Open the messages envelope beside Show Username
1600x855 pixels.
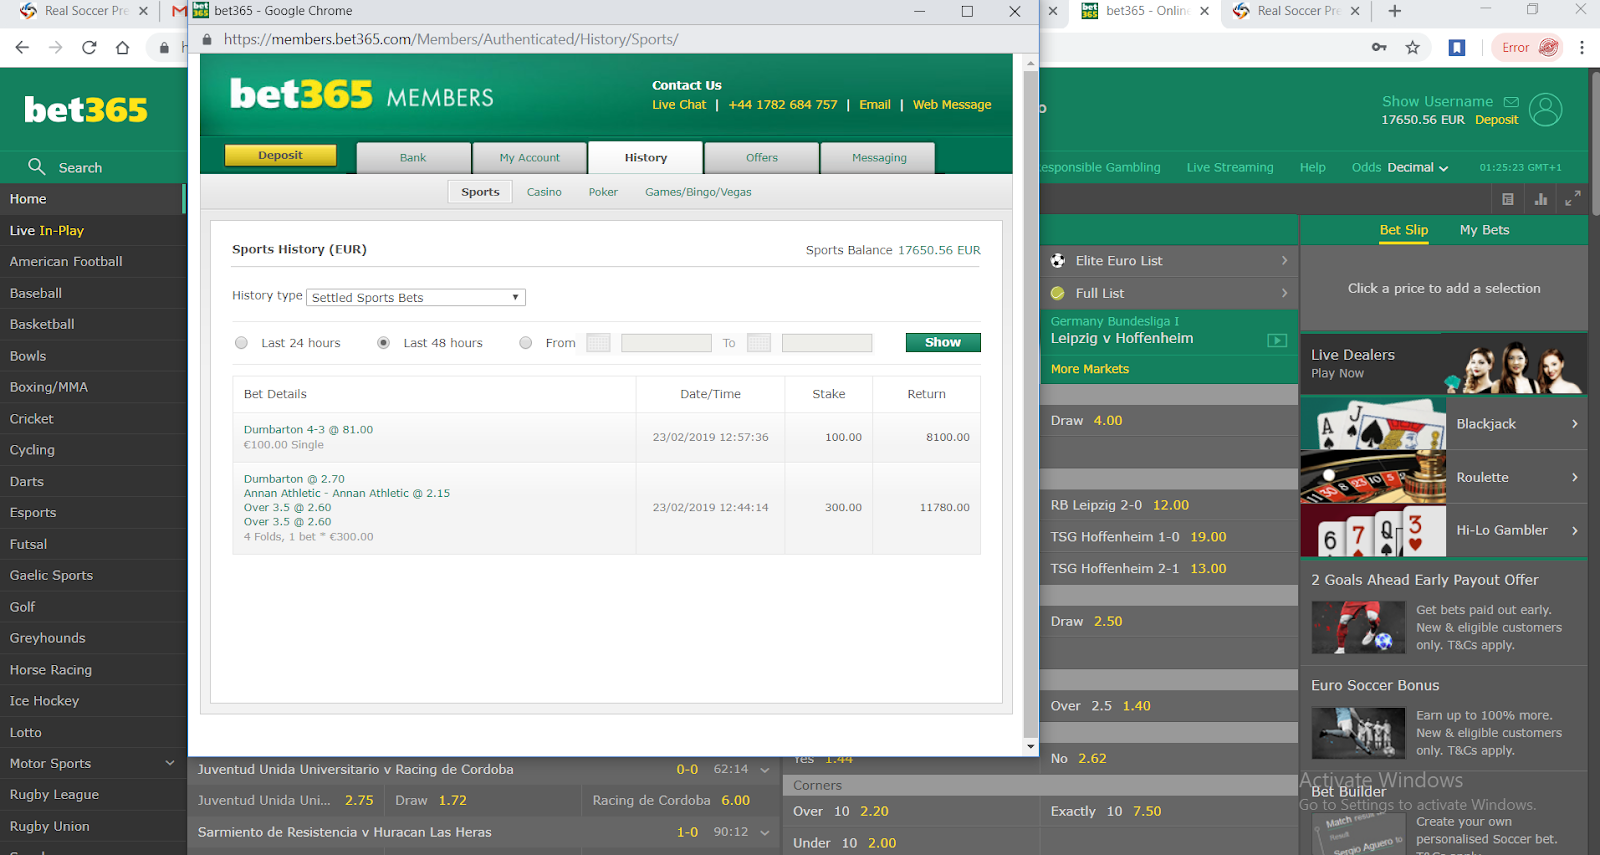(x=1511, y=102)
